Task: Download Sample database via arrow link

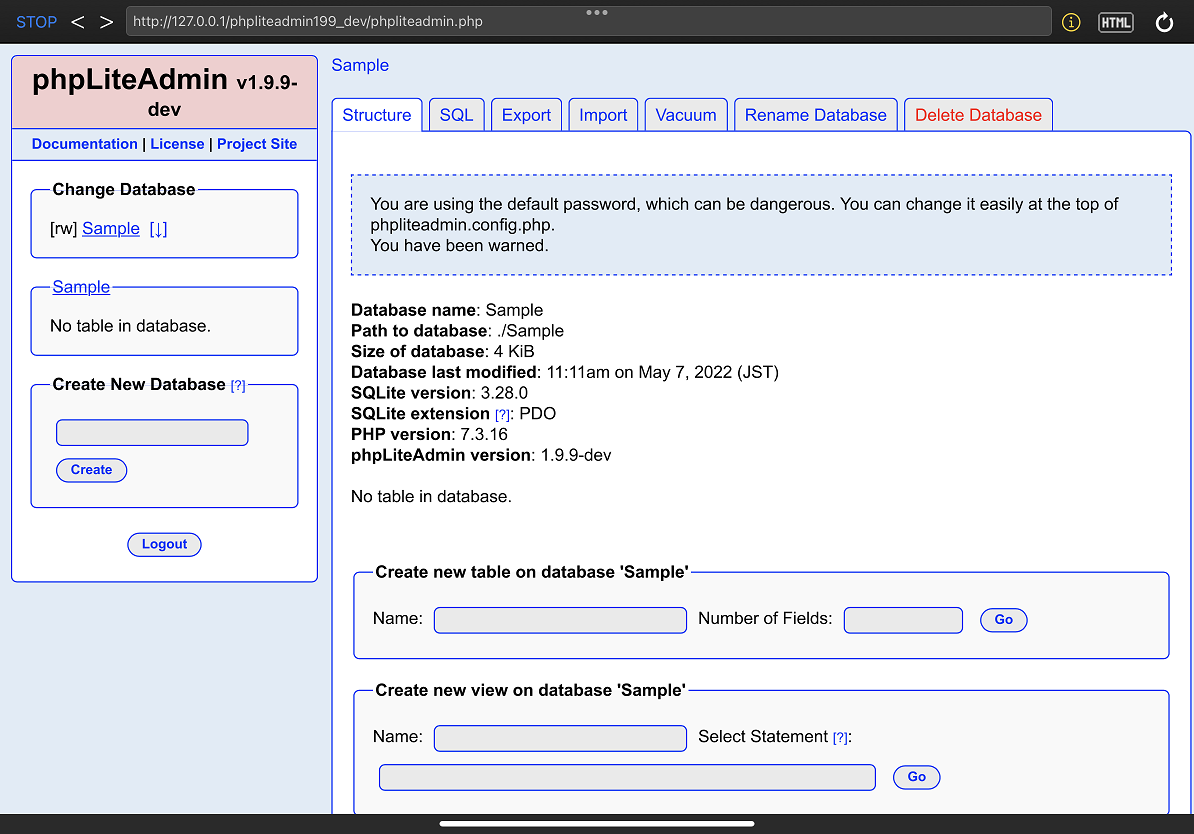Action: 158,228
